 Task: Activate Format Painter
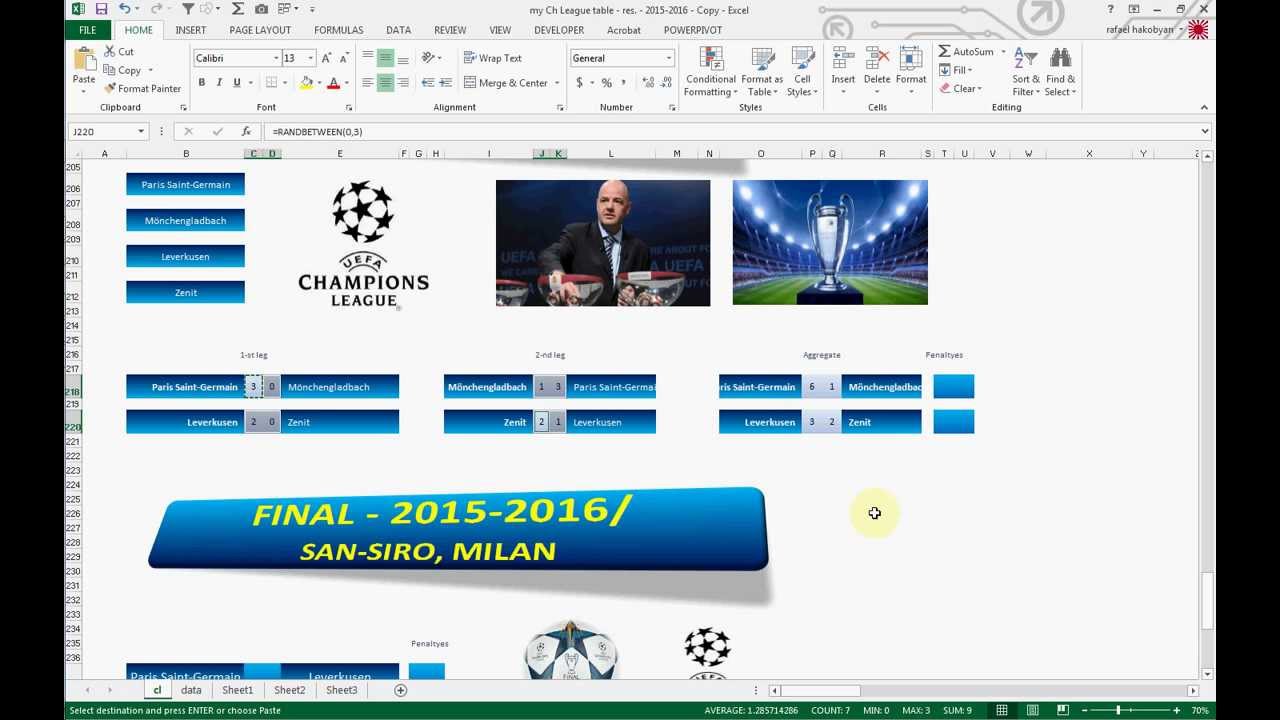[x=142, y=88]
